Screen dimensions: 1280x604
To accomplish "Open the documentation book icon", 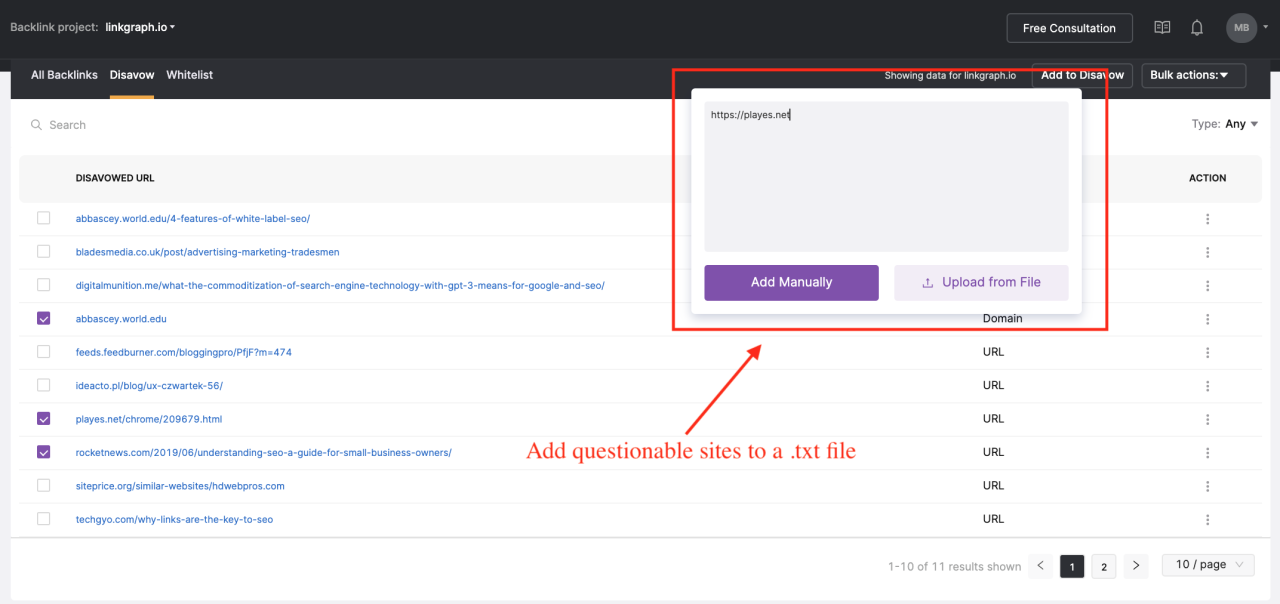I will (x=1162, y=28).
